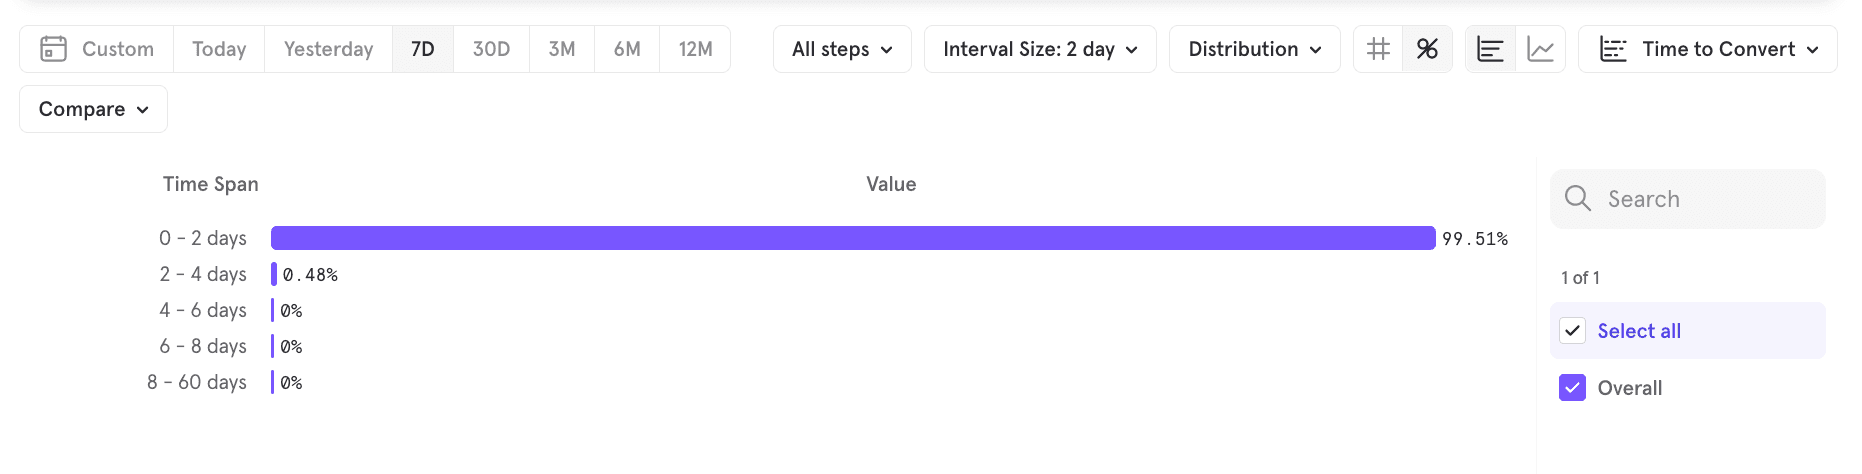The height and width of the screenshot is (474, 1862).
Task: Click the 0 - 2 days purple bar
Action: click(852, 238)
